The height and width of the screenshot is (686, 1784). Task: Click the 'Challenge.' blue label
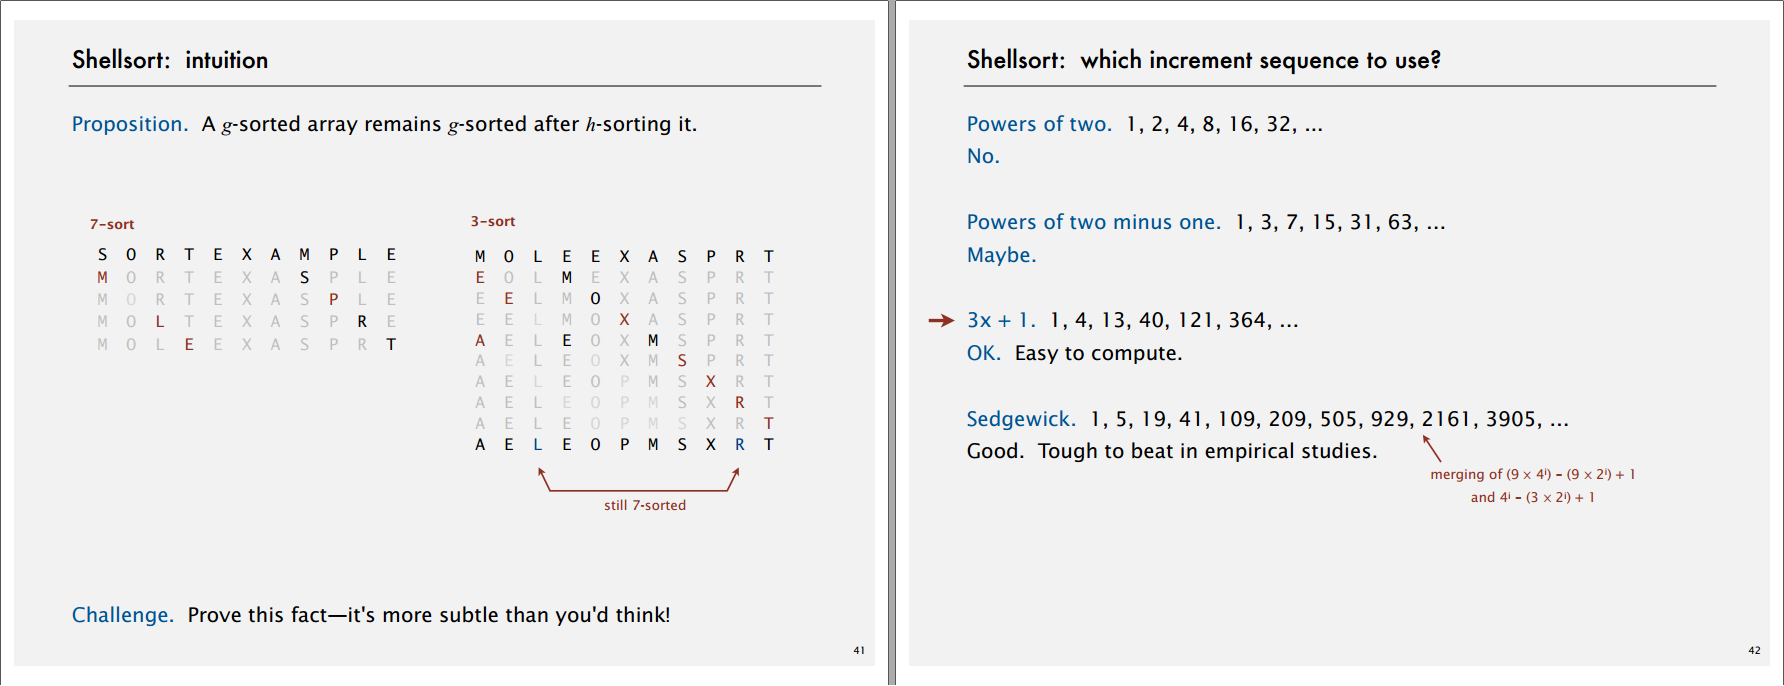[123, 615]
